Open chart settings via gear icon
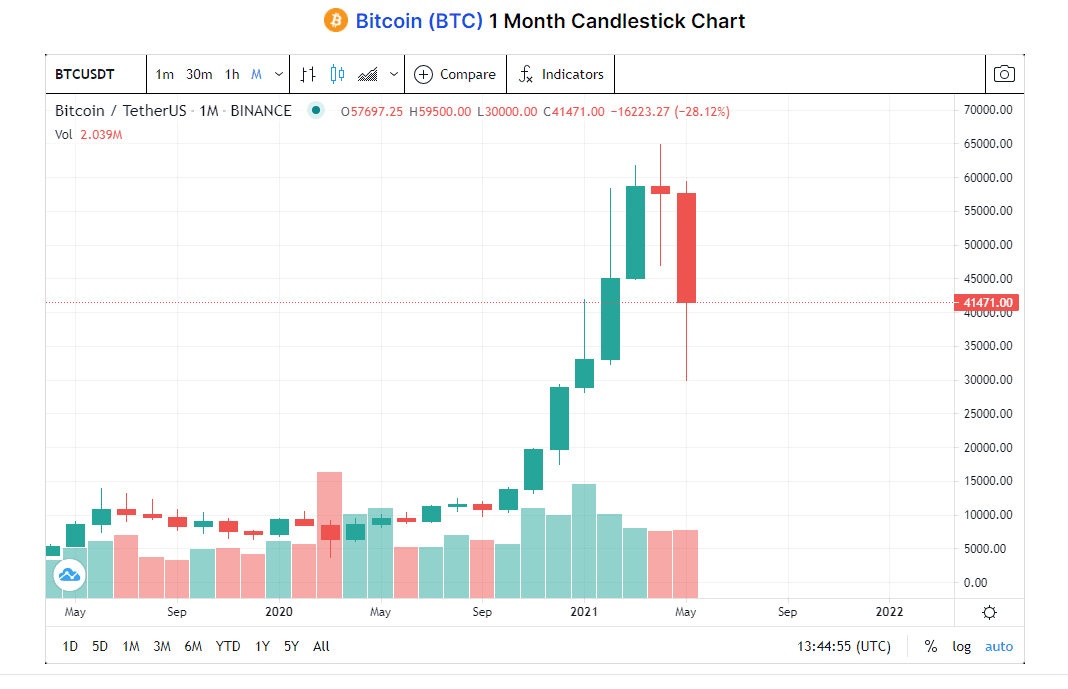 click(989, 611)
